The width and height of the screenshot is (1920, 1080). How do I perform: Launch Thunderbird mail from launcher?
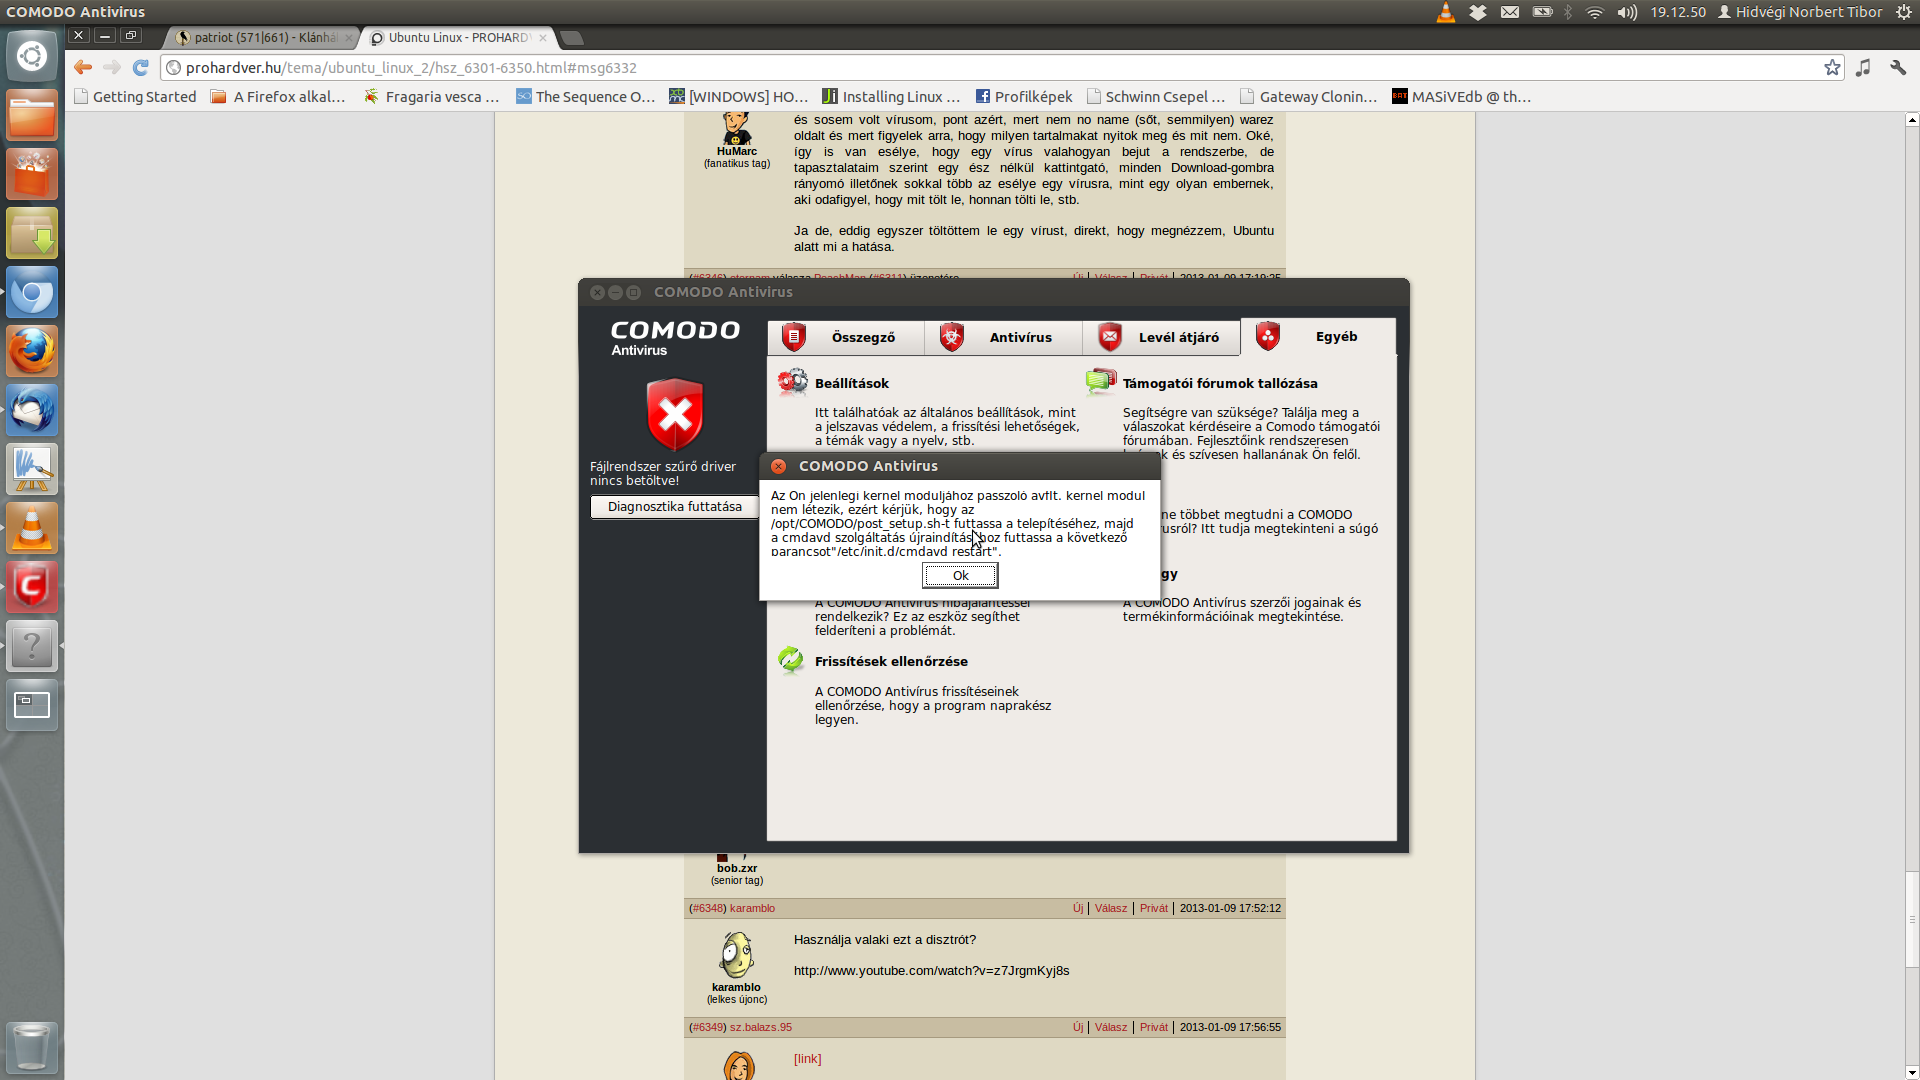click(x=32, y=411)
